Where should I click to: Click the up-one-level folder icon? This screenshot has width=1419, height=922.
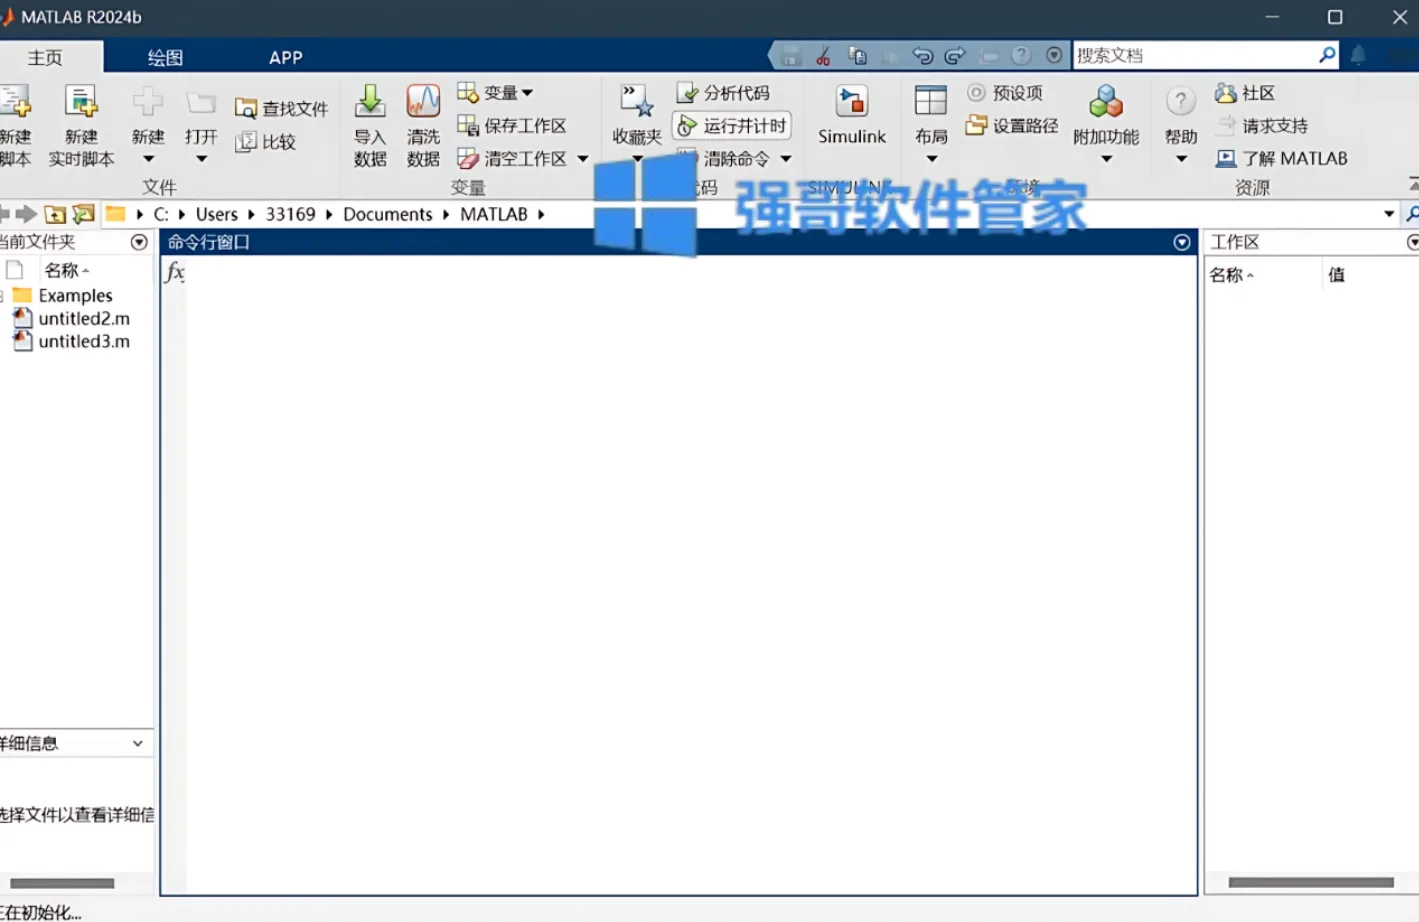coord(55,214)
